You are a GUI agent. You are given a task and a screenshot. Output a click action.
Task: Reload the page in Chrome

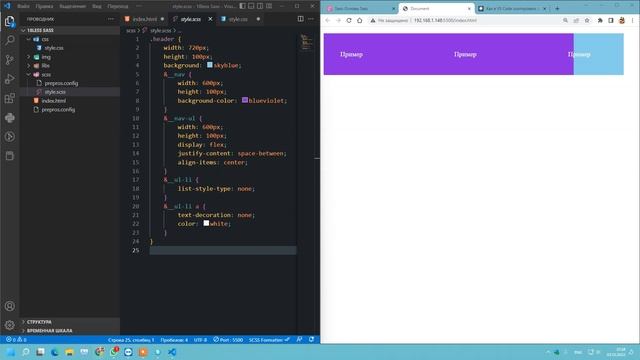coord(349,20)
